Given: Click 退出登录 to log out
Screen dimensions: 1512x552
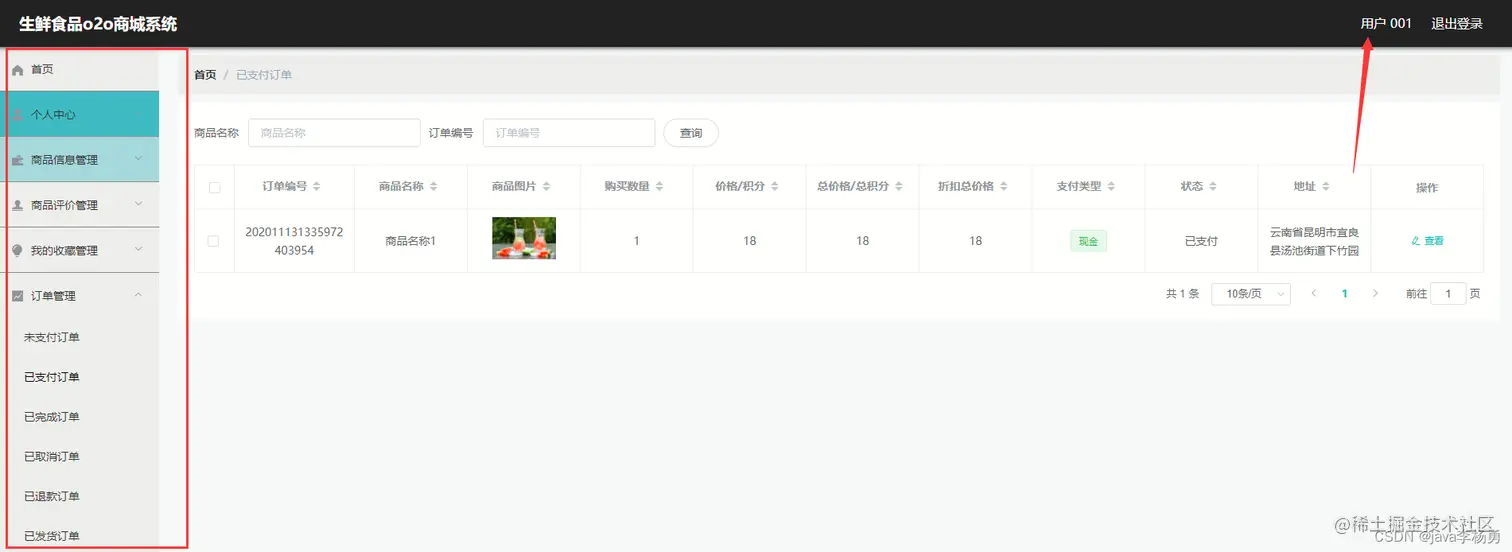Looking at the screenshot, I should [x=1457, y=24].
